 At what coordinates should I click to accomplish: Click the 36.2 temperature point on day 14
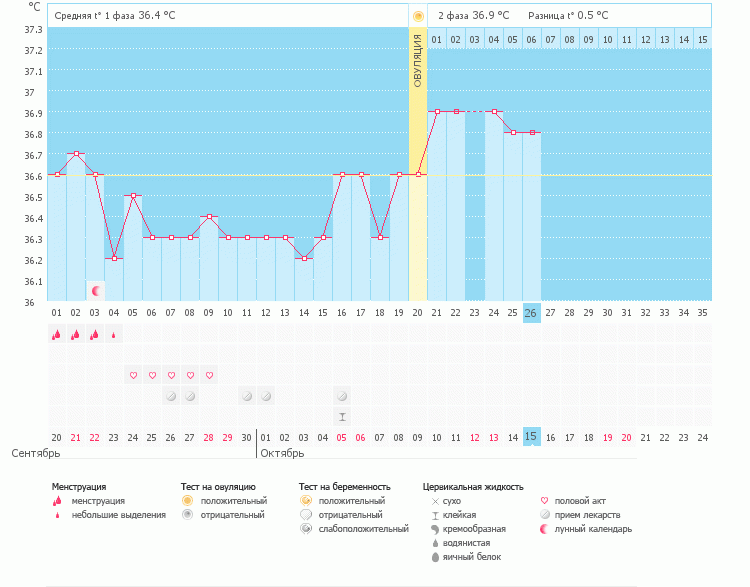pos(304,258)
